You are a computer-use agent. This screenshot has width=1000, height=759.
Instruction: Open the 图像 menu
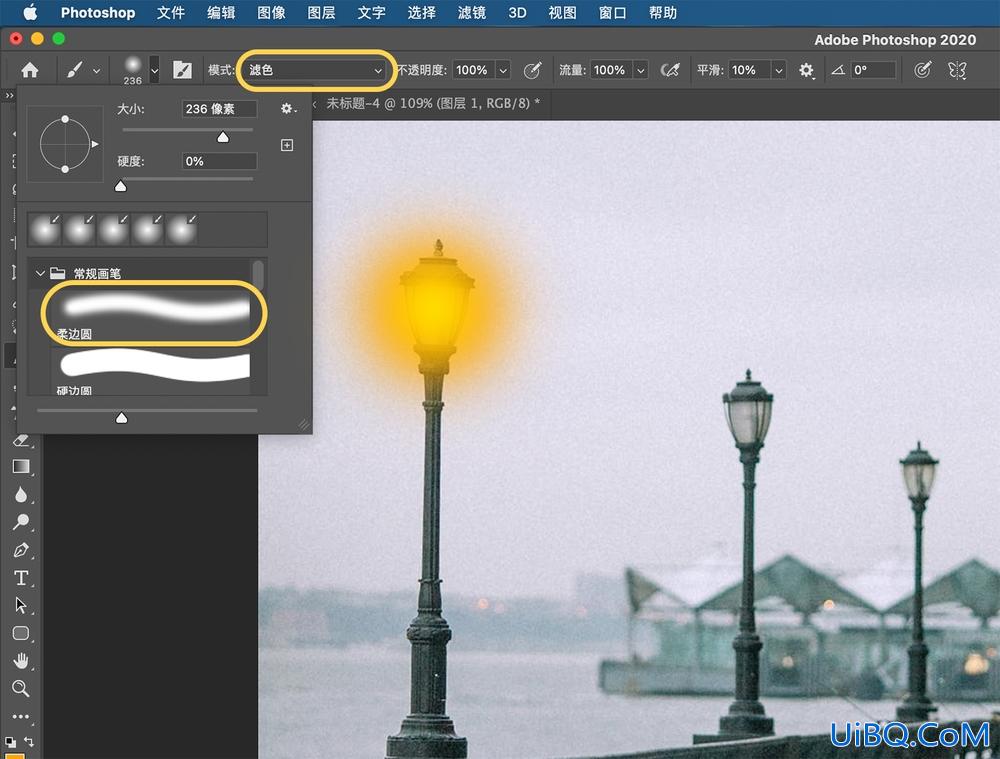coord(271,13)
